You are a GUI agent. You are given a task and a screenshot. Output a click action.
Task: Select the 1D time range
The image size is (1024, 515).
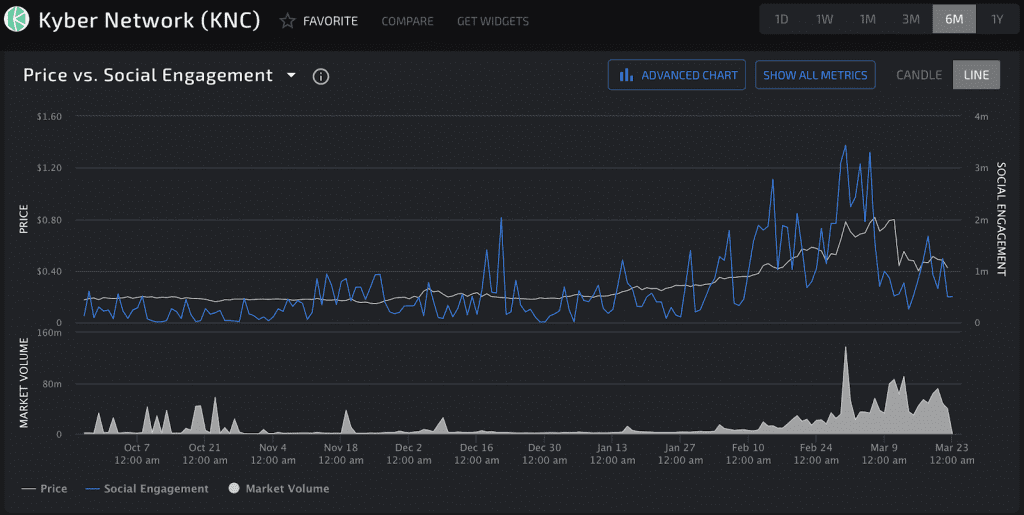coord(781,20)
